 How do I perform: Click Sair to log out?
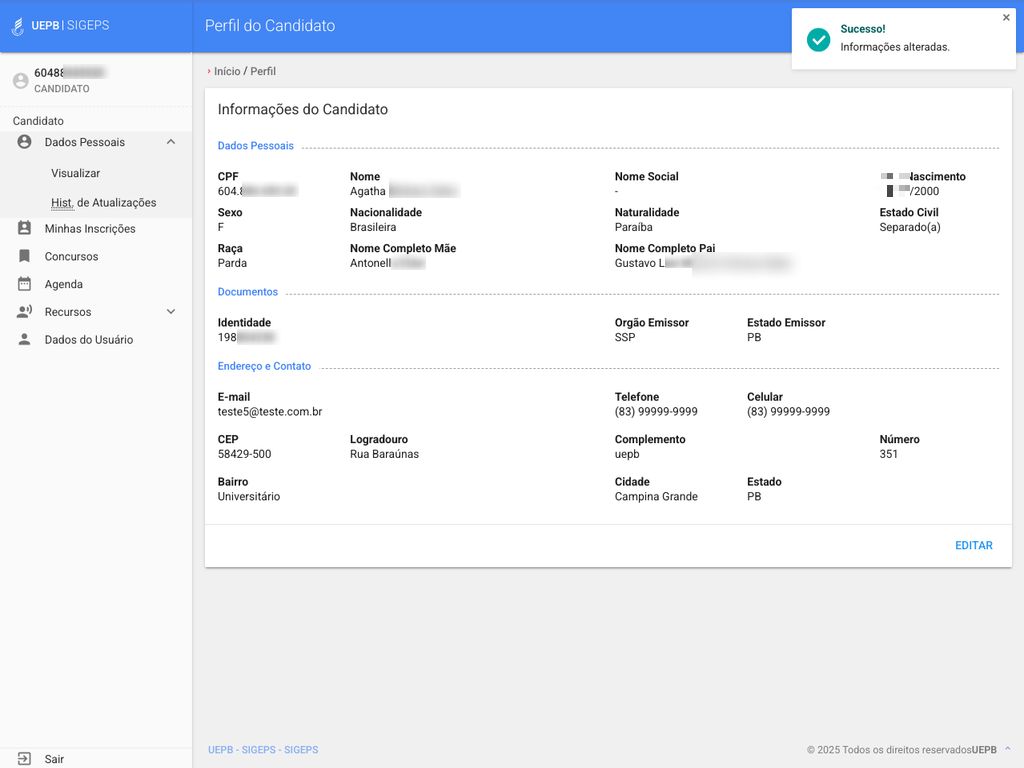click(x=54, y=759)
